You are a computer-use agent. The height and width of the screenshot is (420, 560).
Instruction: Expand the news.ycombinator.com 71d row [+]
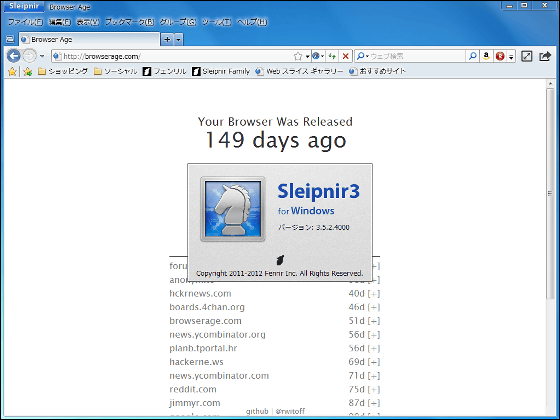pos(374,376)
